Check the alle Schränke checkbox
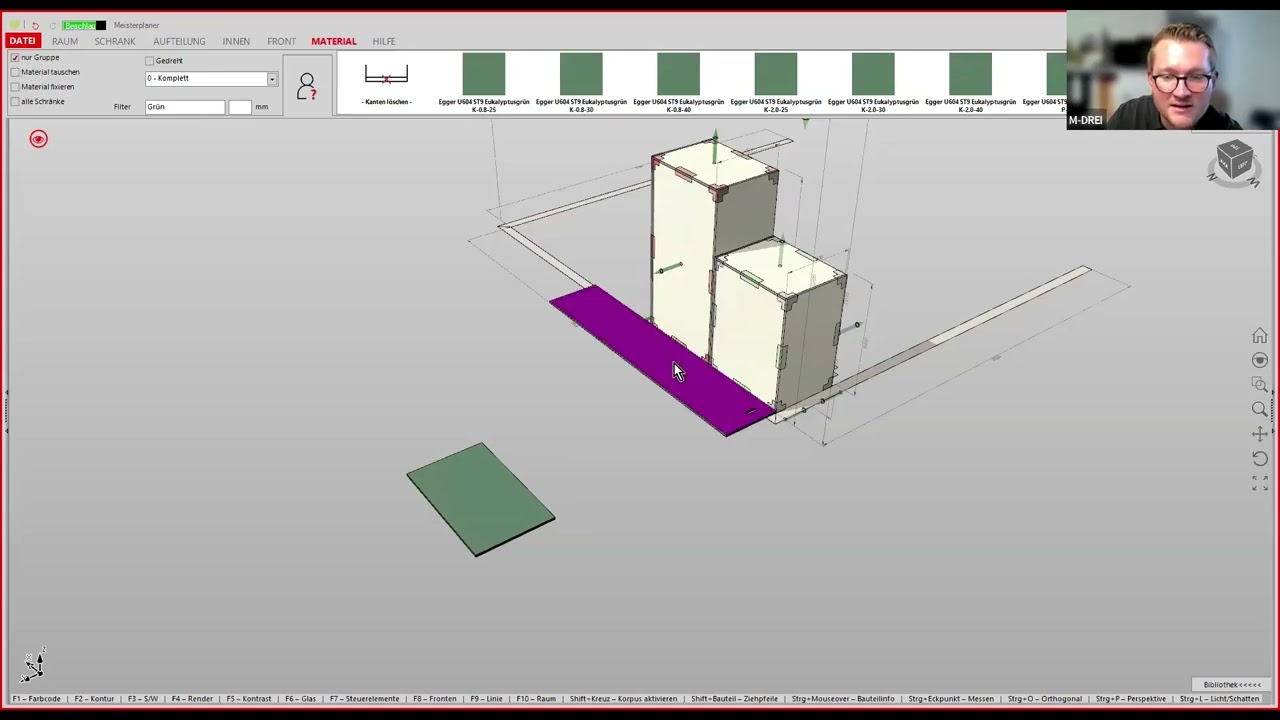This screenshot has width=1280, height=720. 15,102
